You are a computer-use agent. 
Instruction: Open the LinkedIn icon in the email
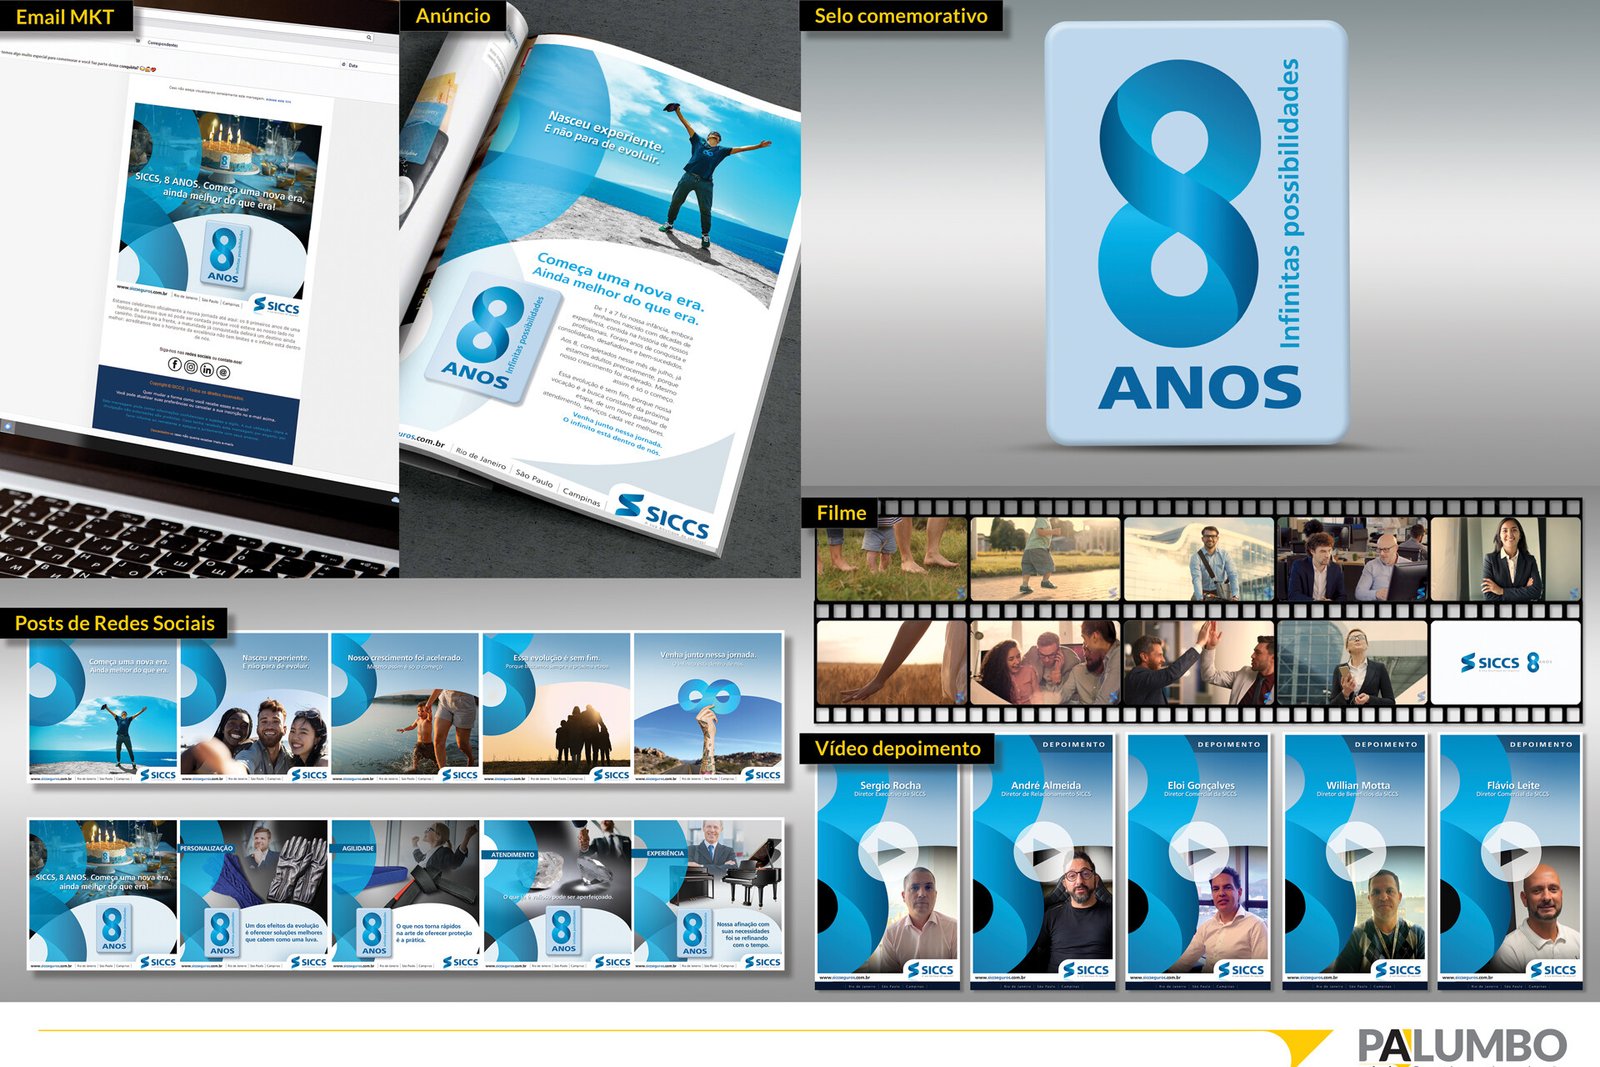[x=207, y=370]
